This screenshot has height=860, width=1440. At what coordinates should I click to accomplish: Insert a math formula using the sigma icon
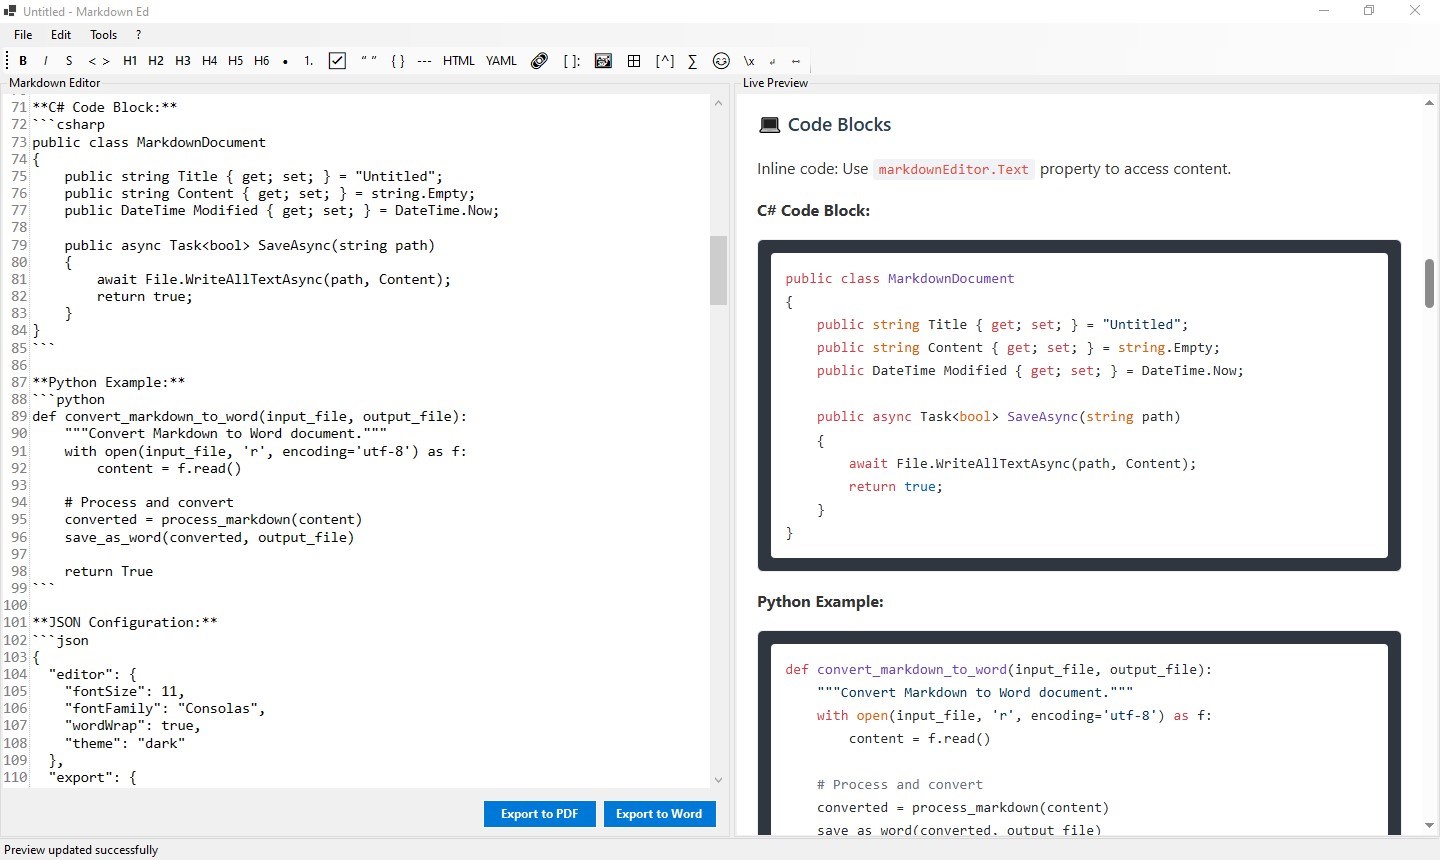[692, 61]
